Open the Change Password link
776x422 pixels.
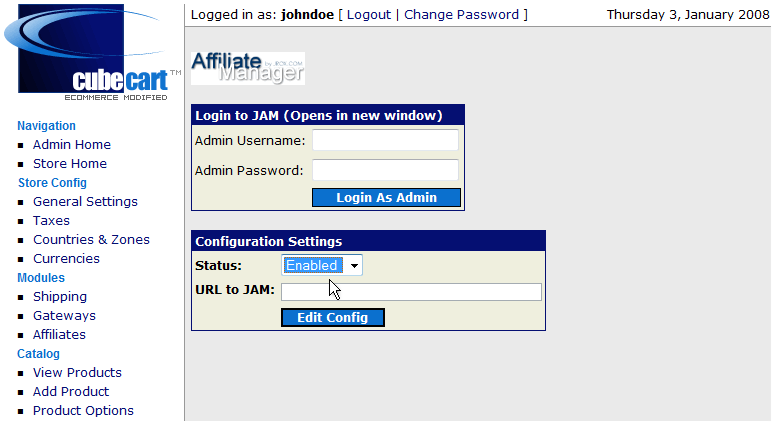tap(462, 15)
